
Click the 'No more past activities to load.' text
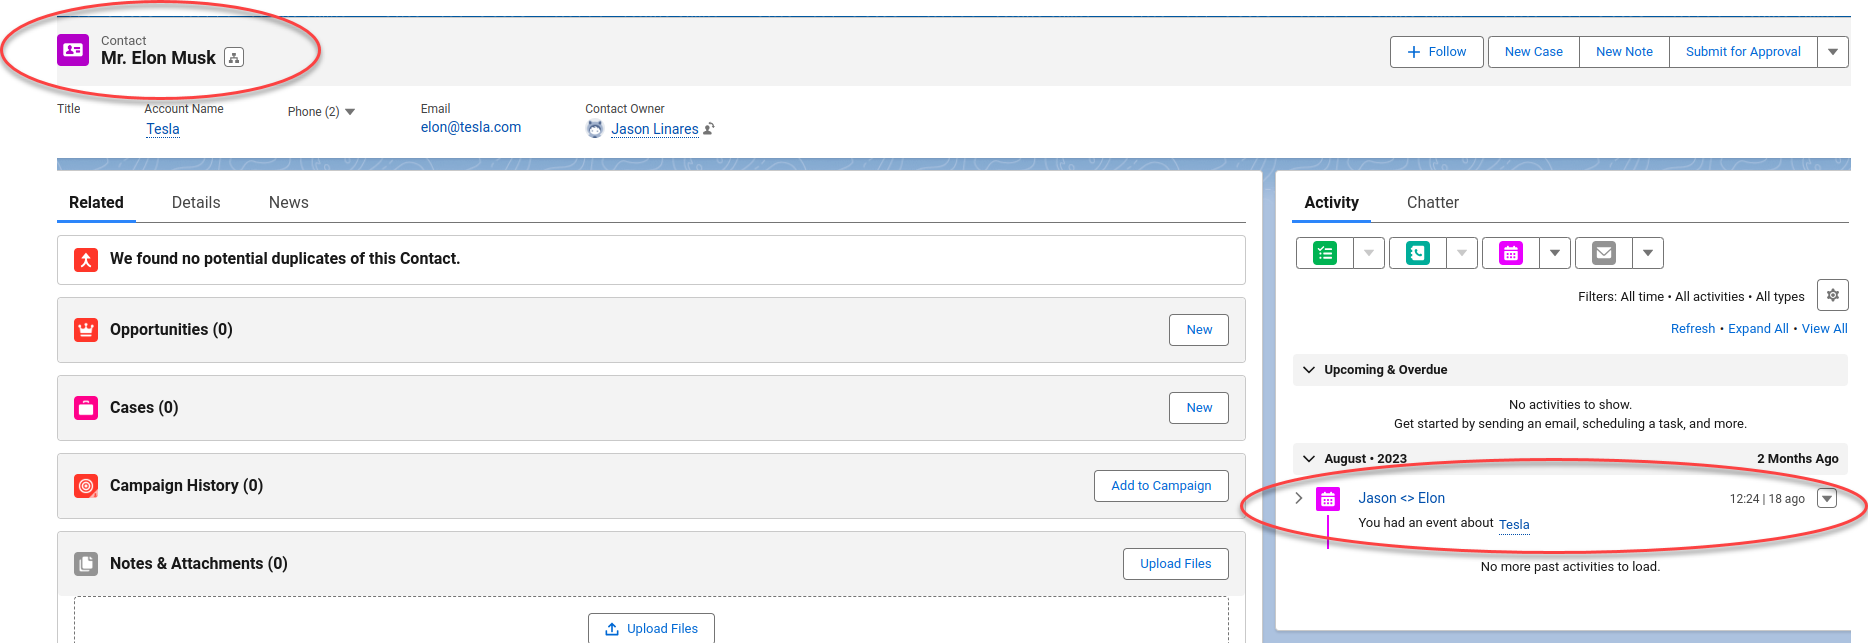tap(1570, 567)
